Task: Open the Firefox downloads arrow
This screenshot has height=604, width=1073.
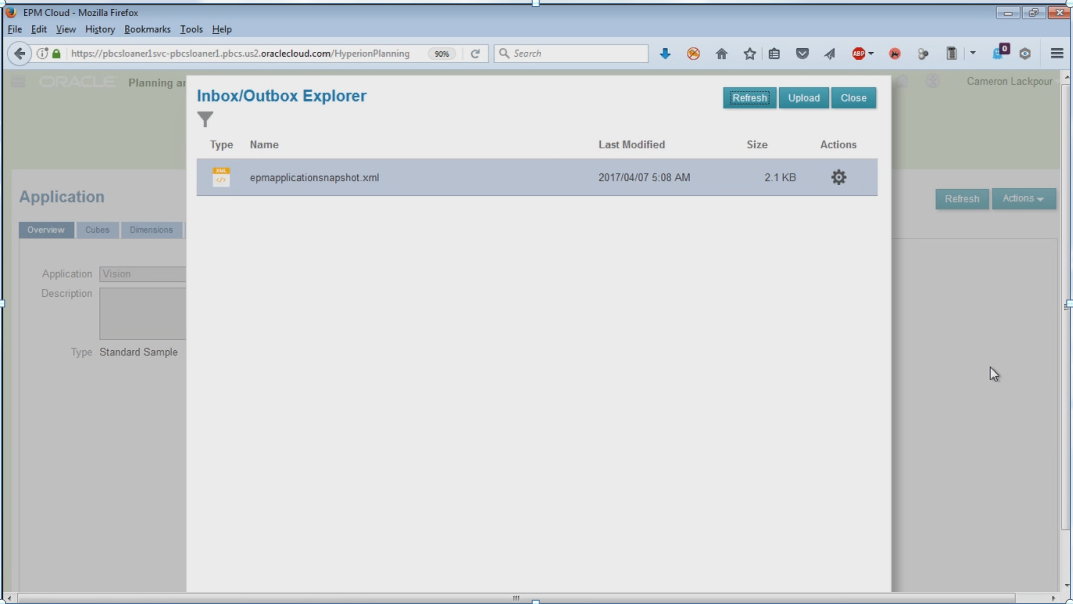Action: click(x=664, y=53)
